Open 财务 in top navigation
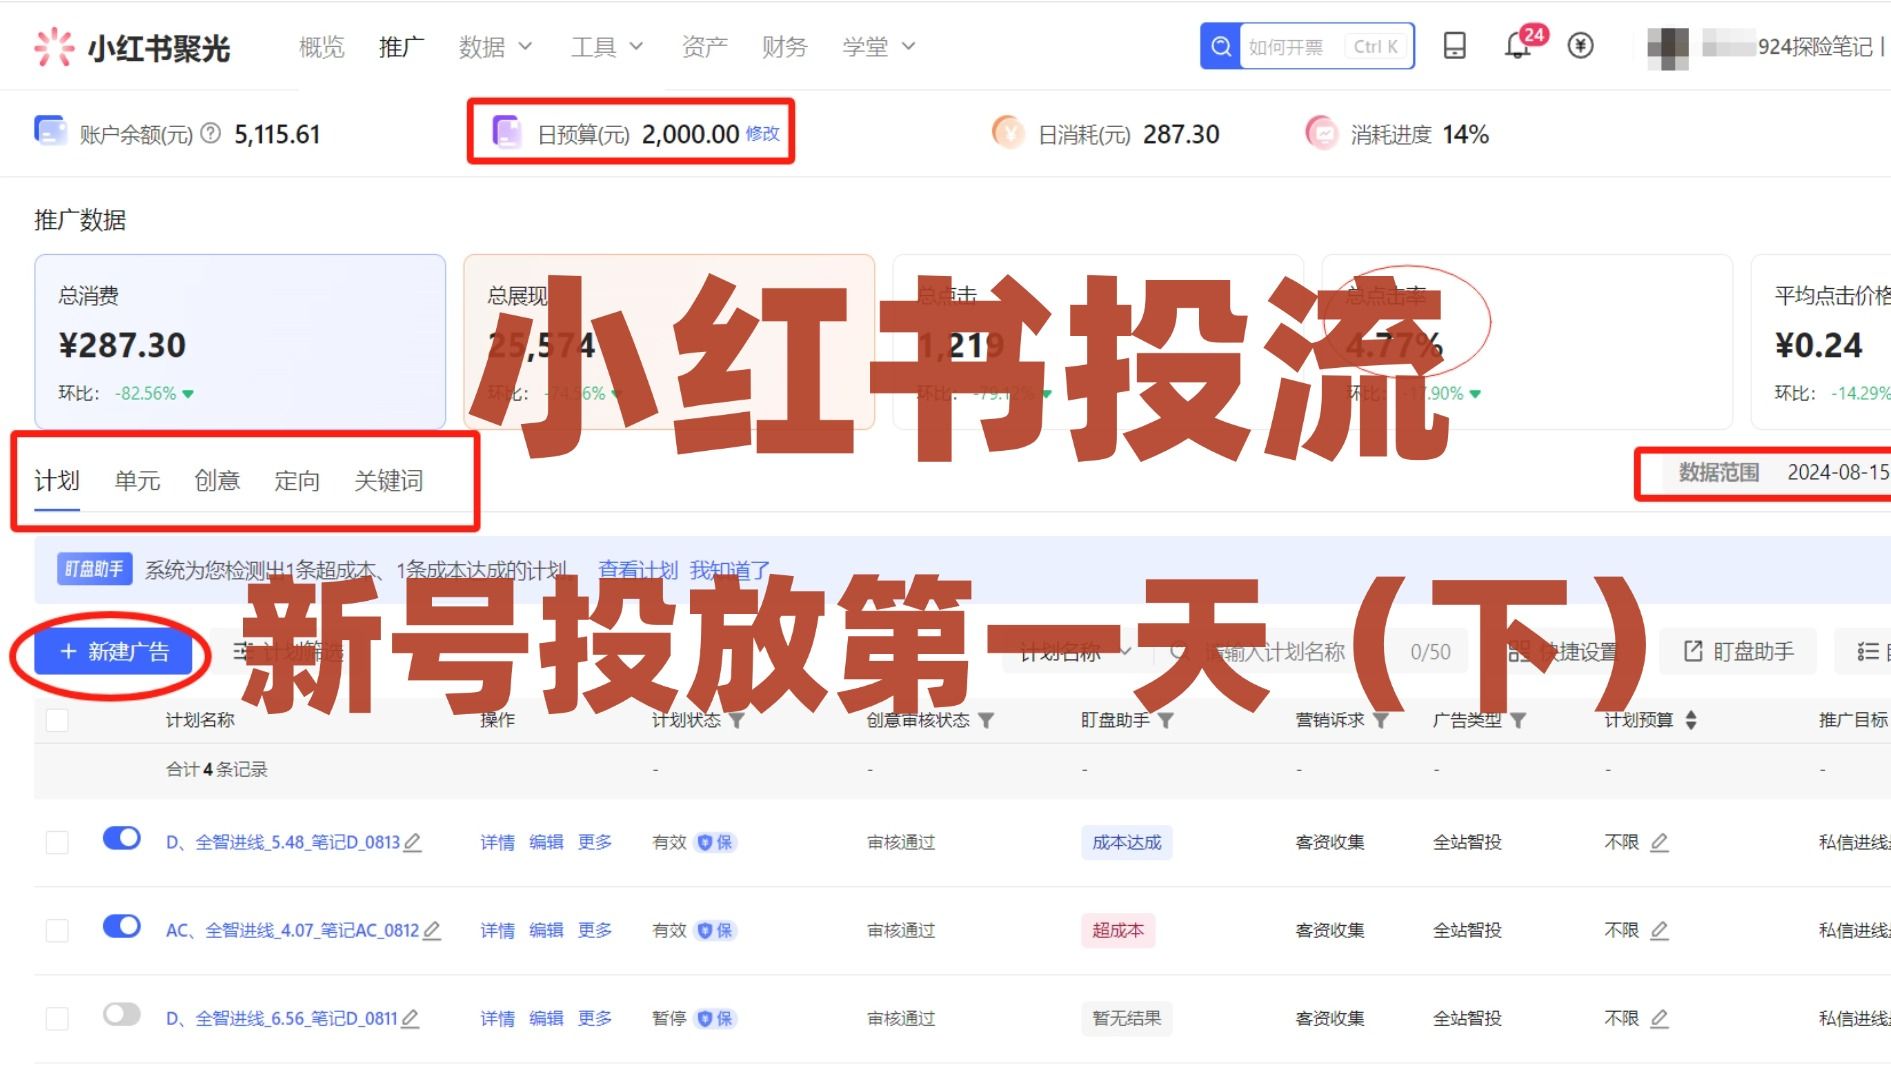 coord(784,47)
